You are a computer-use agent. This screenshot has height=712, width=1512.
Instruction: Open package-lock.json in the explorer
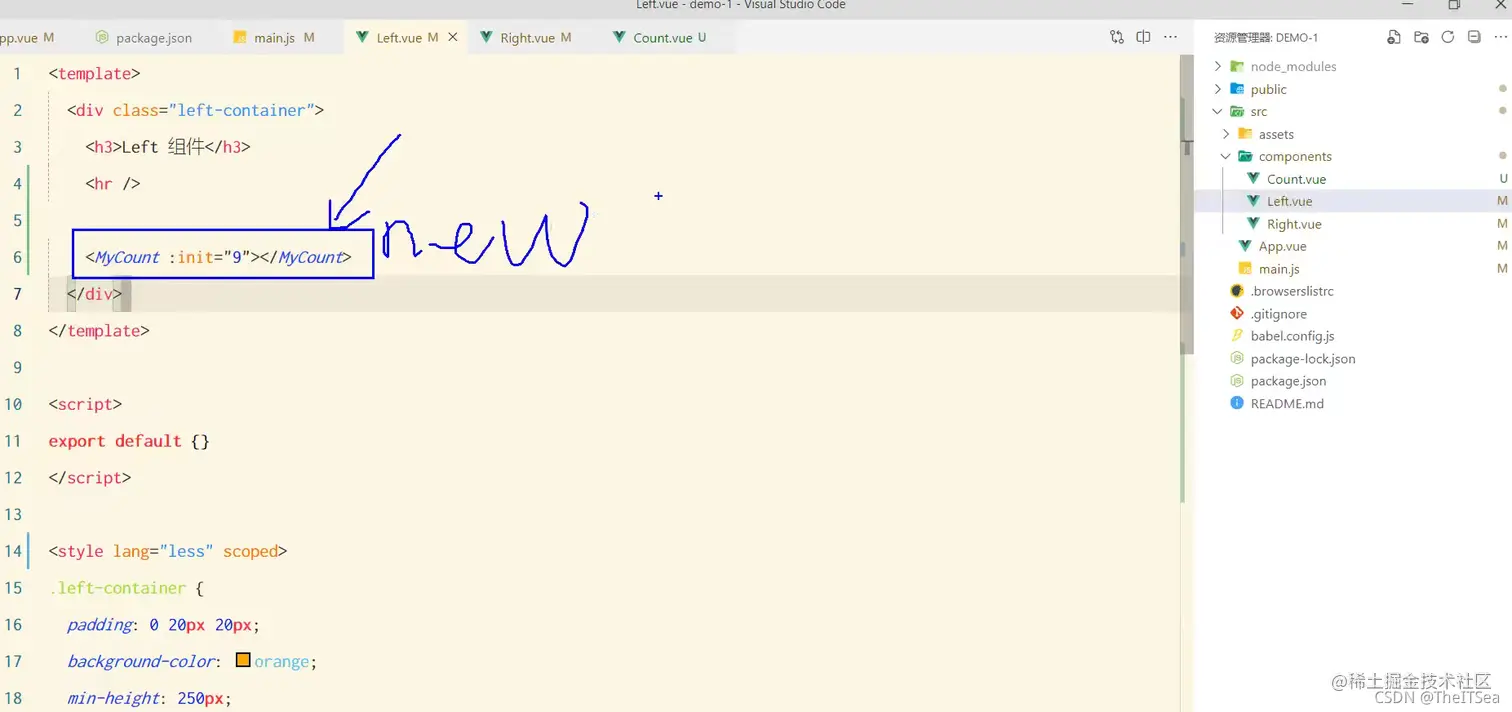[1303, 359]
